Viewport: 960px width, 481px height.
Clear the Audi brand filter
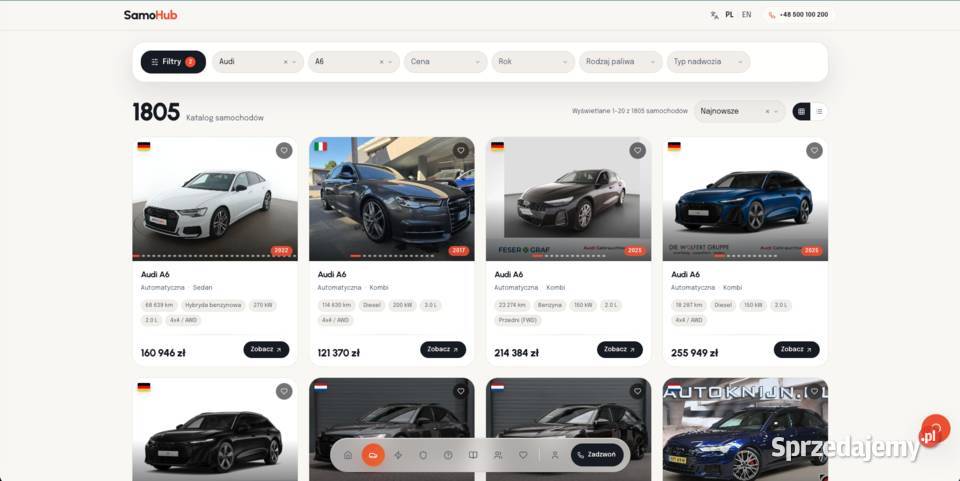point(285,62)
